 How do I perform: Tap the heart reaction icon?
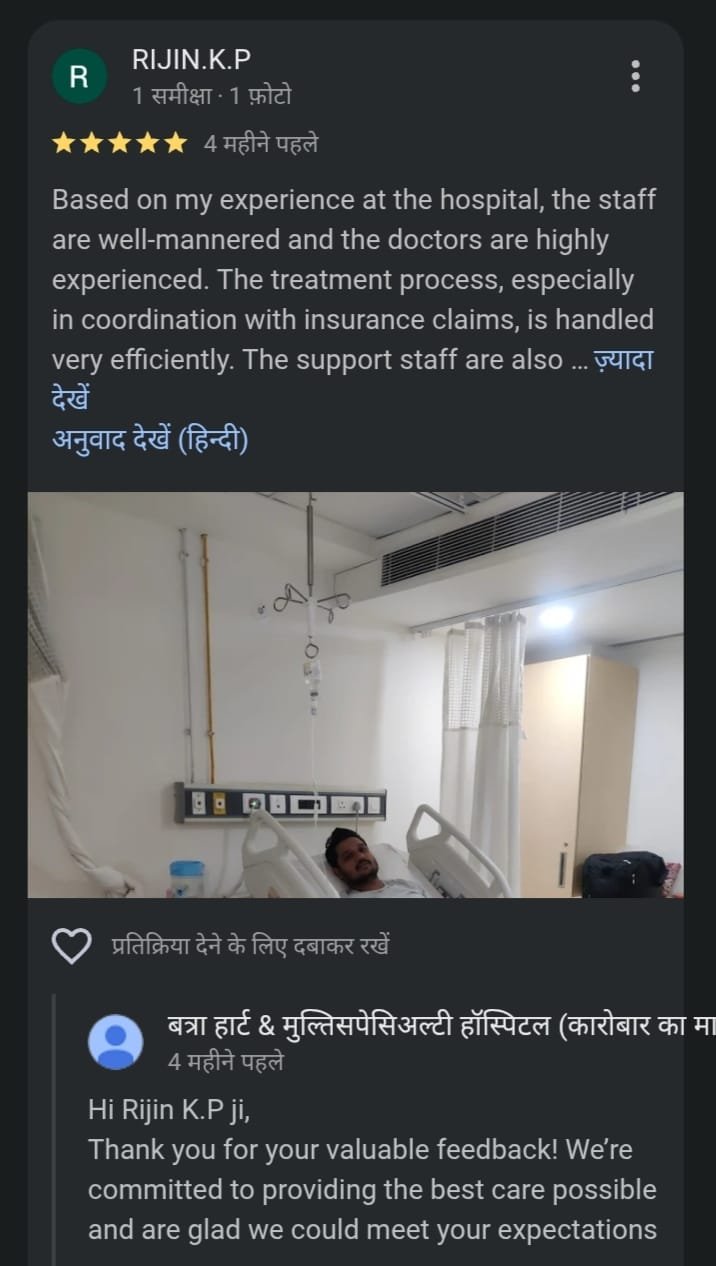(x=71, y=945)
